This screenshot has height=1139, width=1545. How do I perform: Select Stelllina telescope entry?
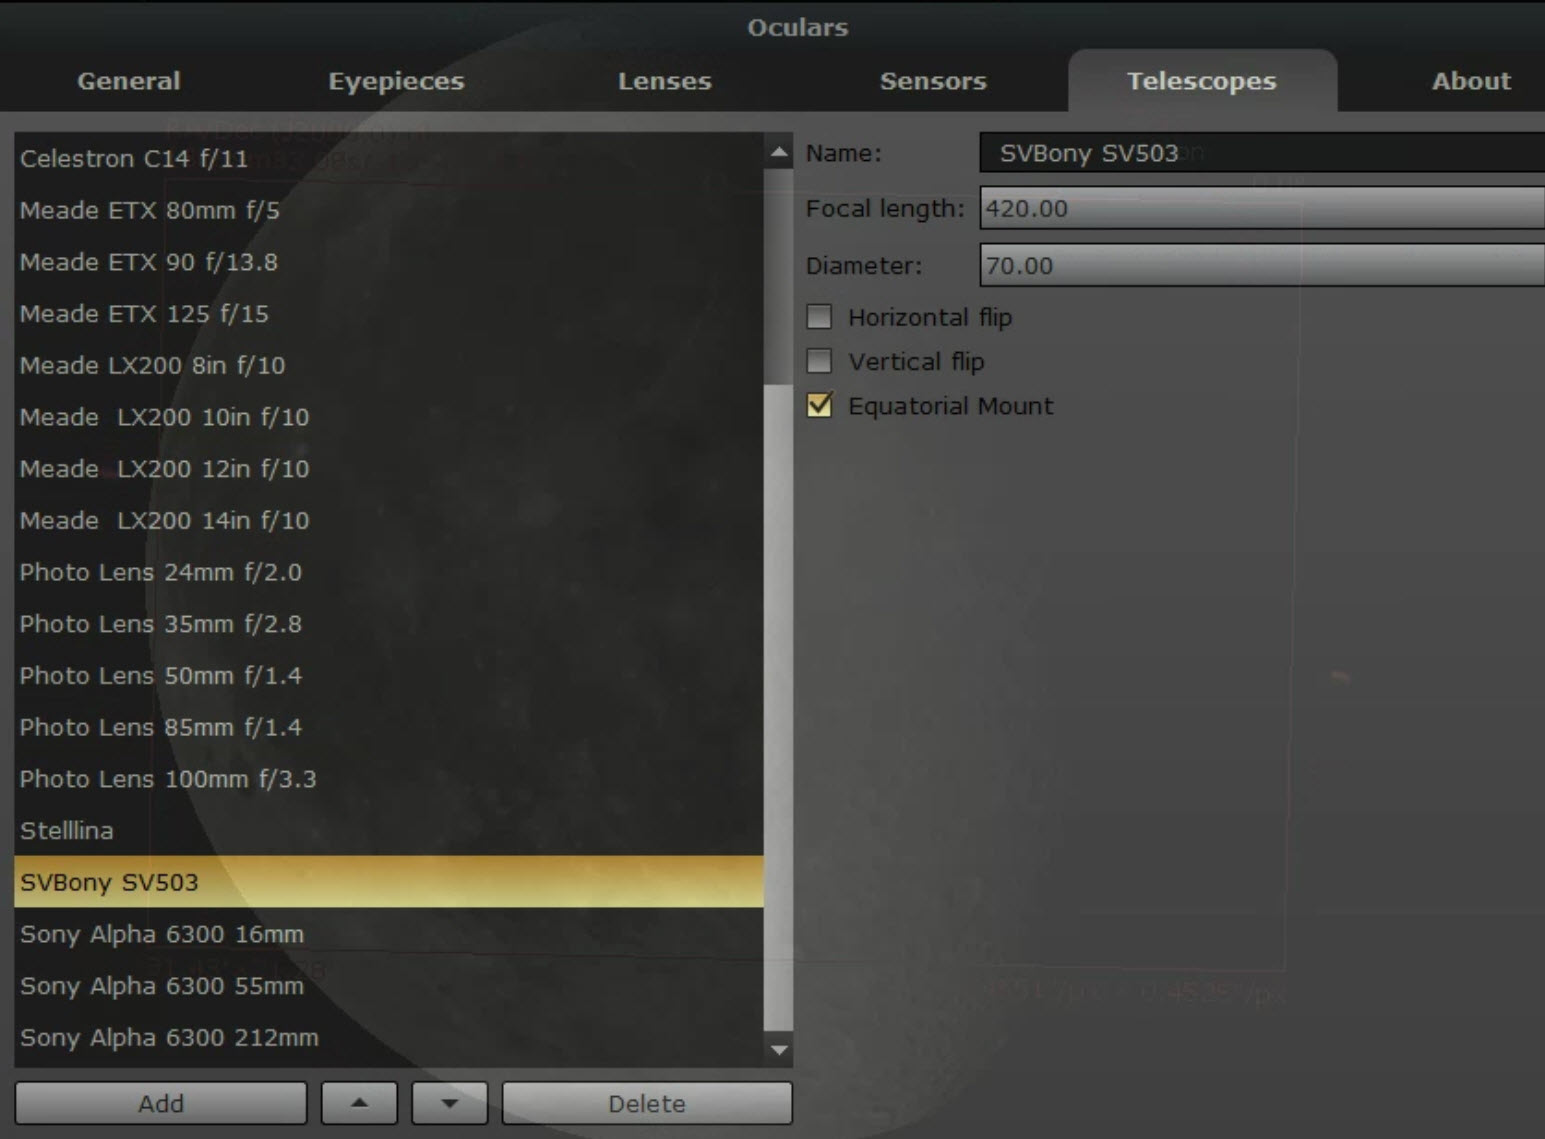coord(67,831)
